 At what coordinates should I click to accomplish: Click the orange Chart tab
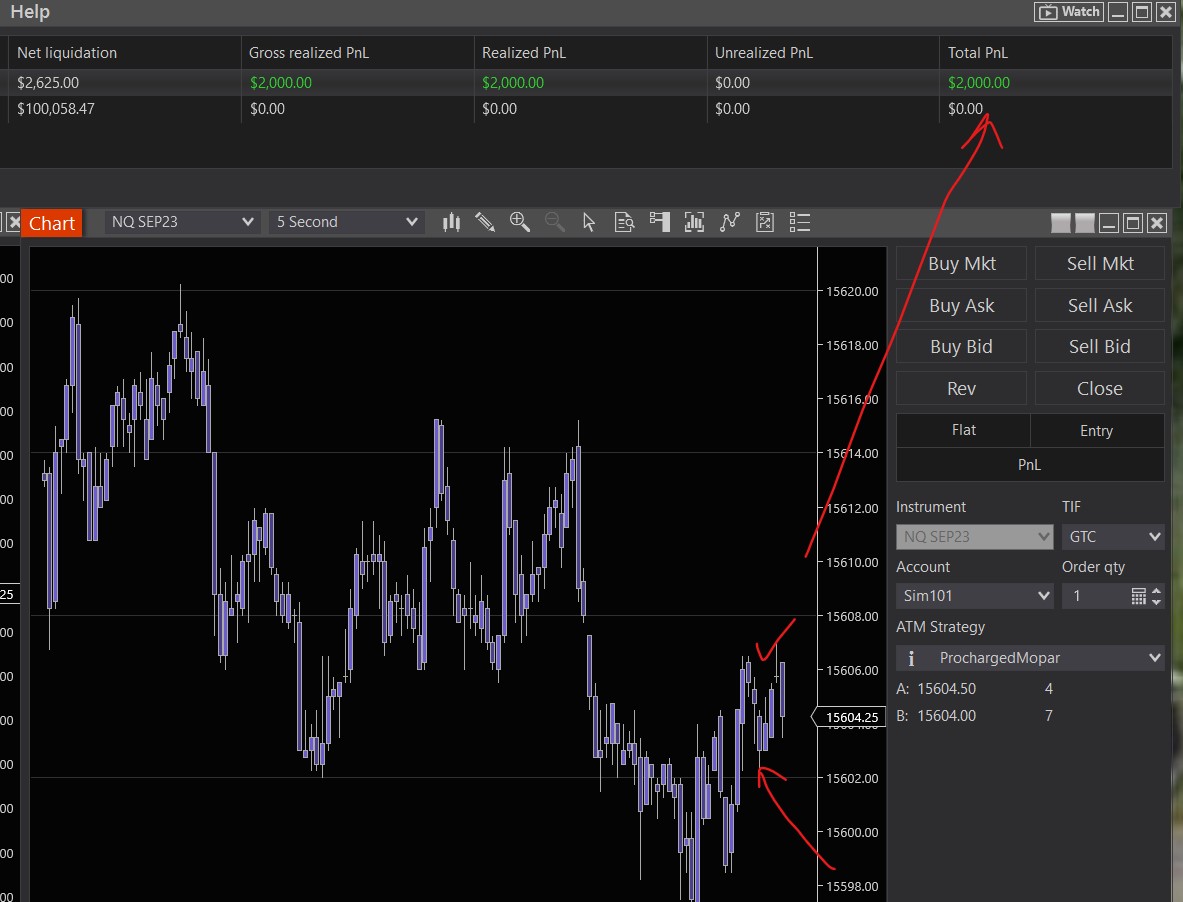(x=52, y=223)
